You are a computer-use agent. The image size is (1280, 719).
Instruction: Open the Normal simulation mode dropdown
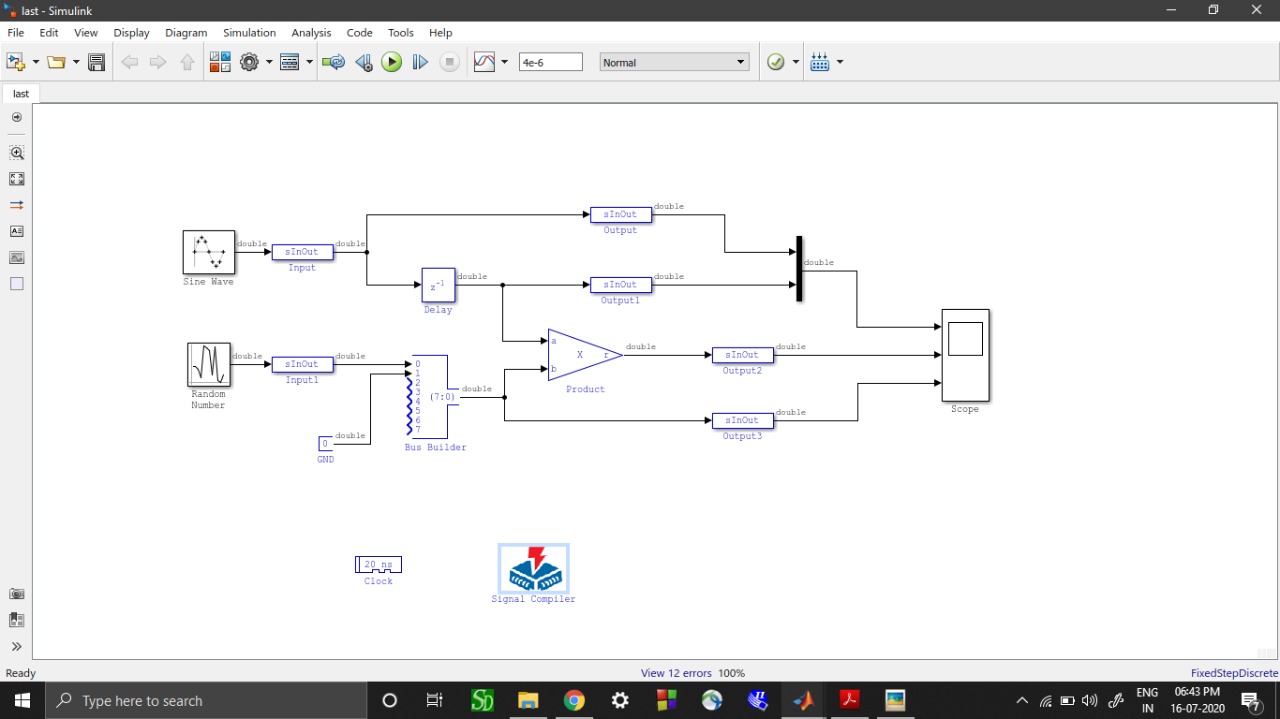(674, 62)
